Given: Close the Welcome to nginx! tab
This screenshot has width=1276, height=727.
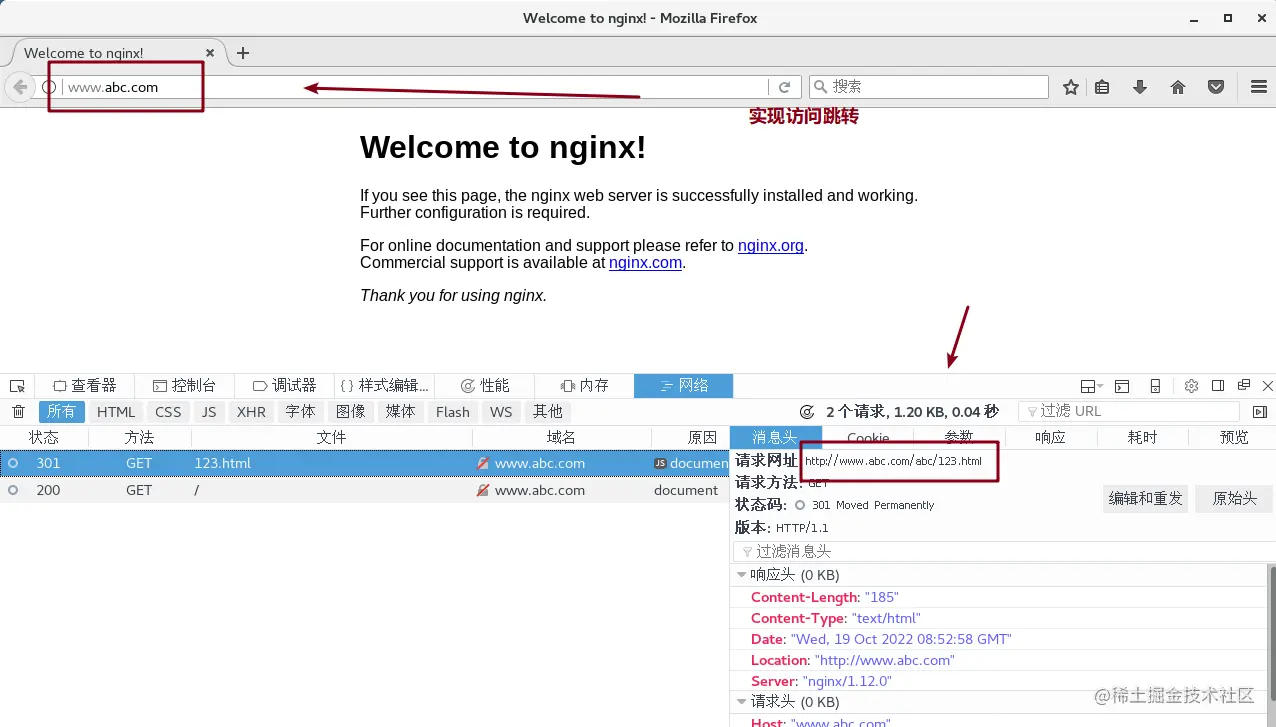Looking at the screenshot, I should (210, 53).
